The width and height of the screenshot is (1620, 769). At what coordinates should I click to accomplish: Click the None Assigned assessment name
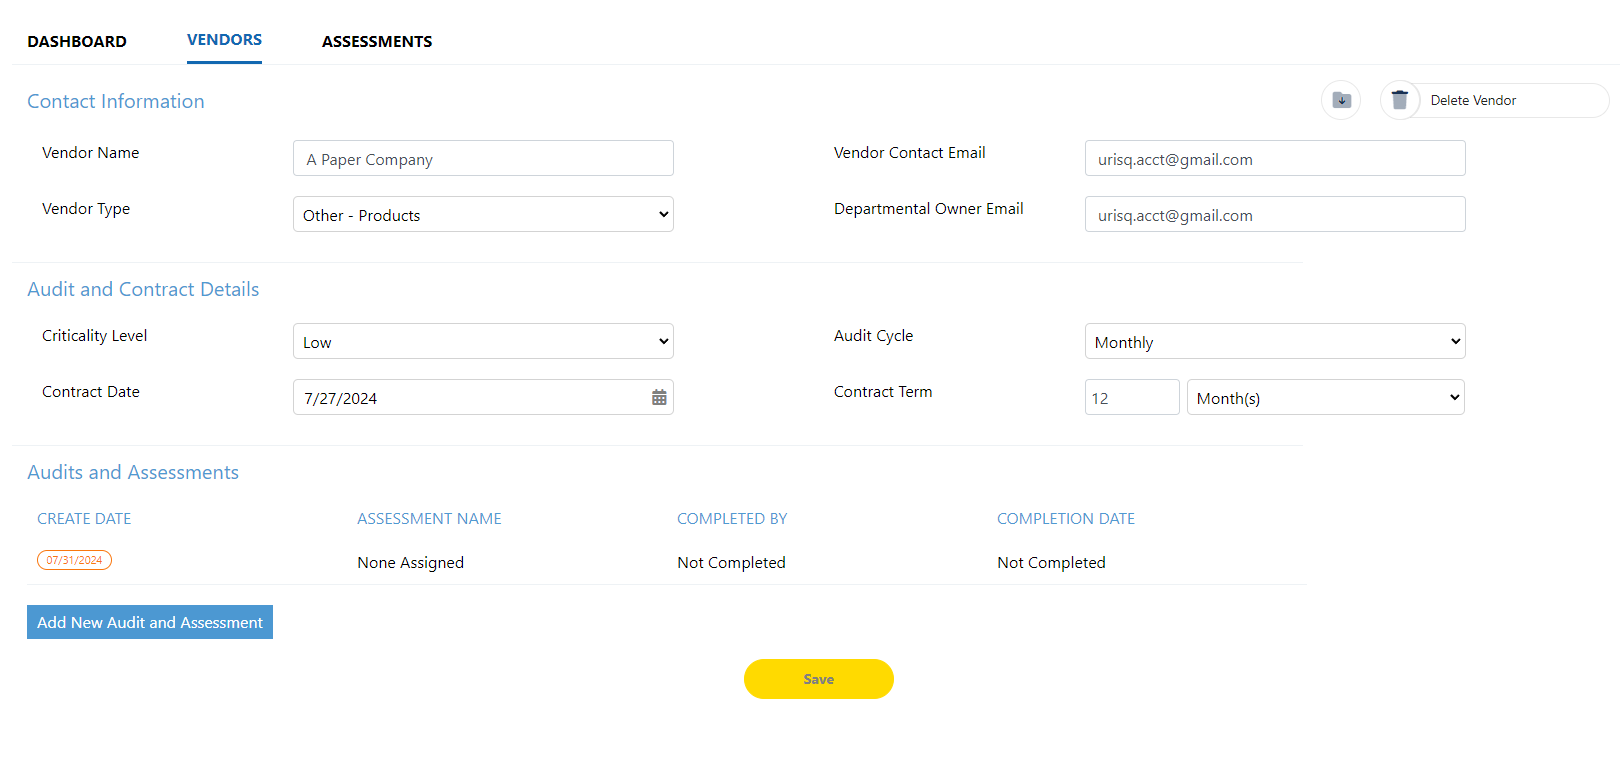pos(410,563)
